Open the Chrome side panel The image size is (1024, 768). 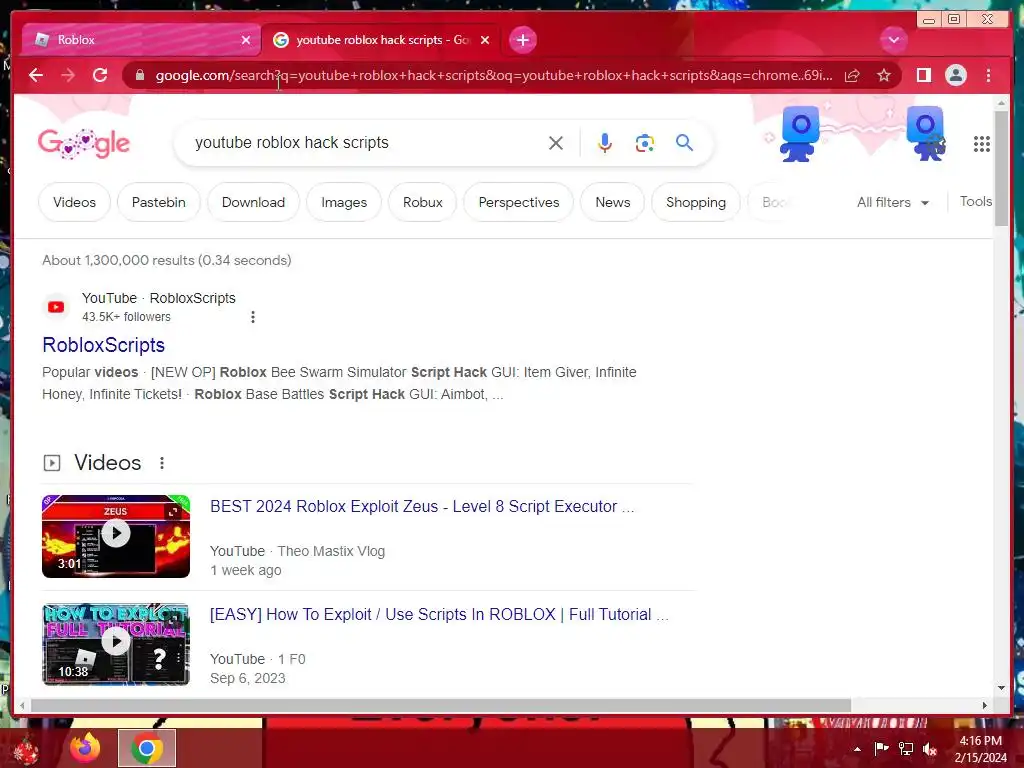point(923,75)
